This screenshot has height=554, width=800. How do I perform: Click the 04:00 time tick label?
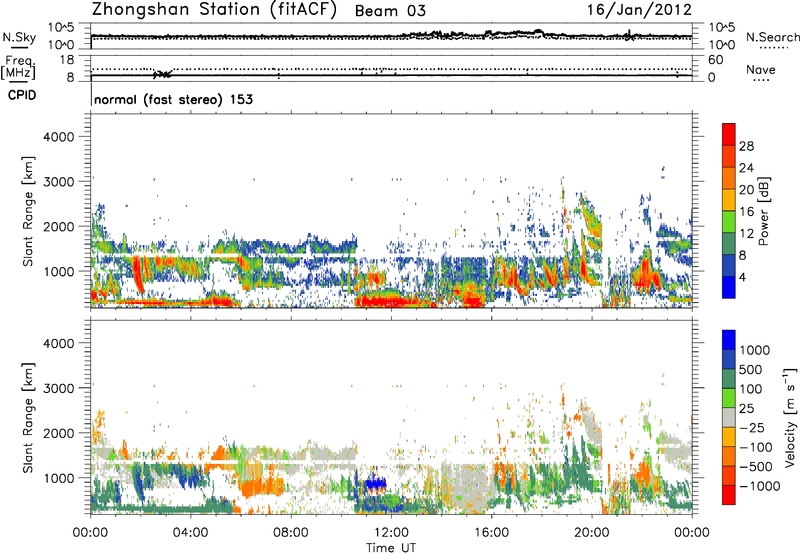[x=190, y=533]
